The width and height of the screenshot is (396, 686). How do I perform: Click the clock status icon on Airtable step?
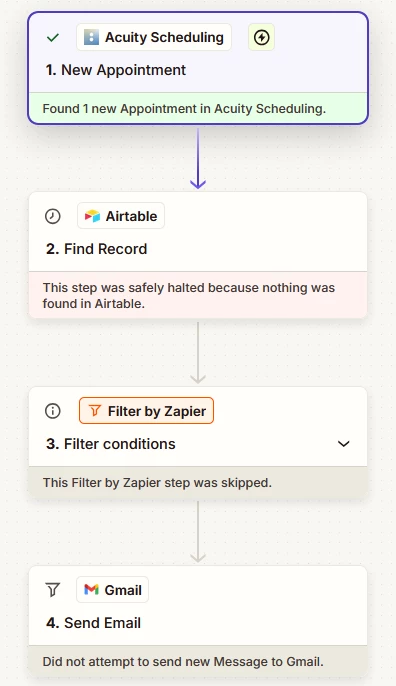53,216
